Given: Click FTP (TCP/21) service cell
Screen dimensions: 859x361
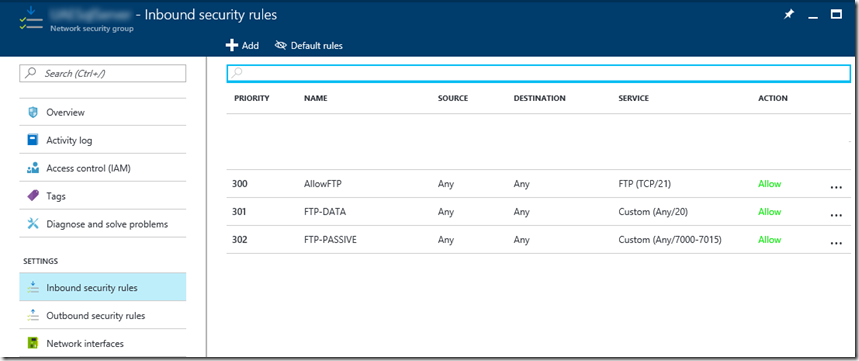Looking at the screenshot, I should pyautogui.click(x=645, y=184).
